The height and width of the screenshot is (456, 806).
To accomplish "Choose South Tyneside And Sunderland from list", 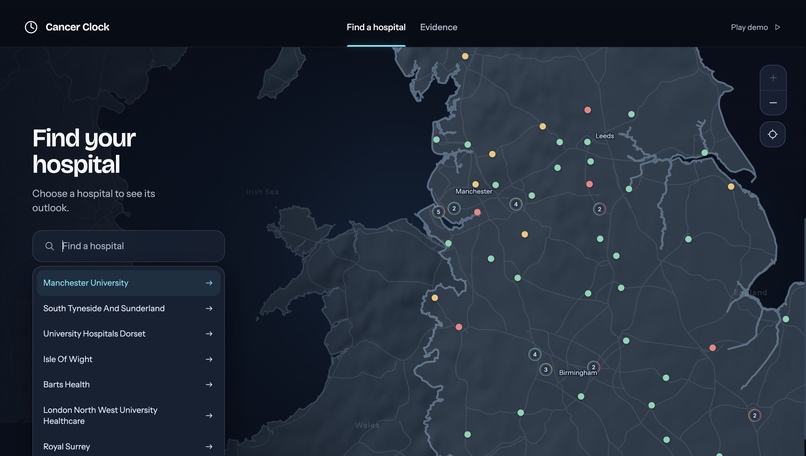I will click(x=129, y=308).
